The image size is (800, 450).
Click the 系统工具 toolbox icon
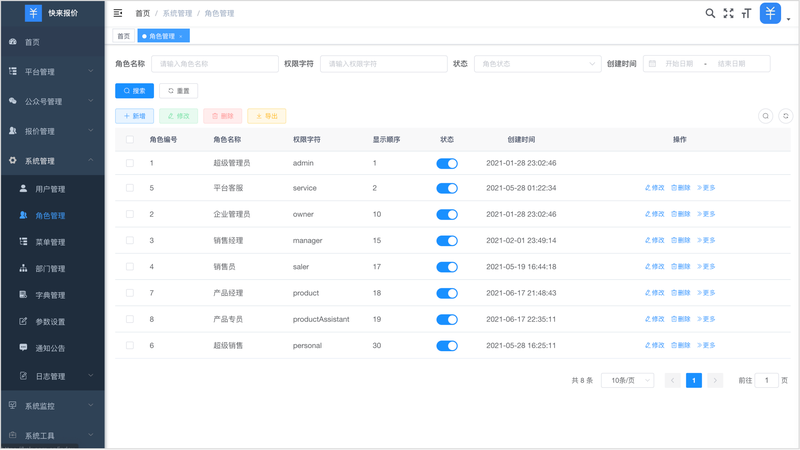[x=13, y=435]
